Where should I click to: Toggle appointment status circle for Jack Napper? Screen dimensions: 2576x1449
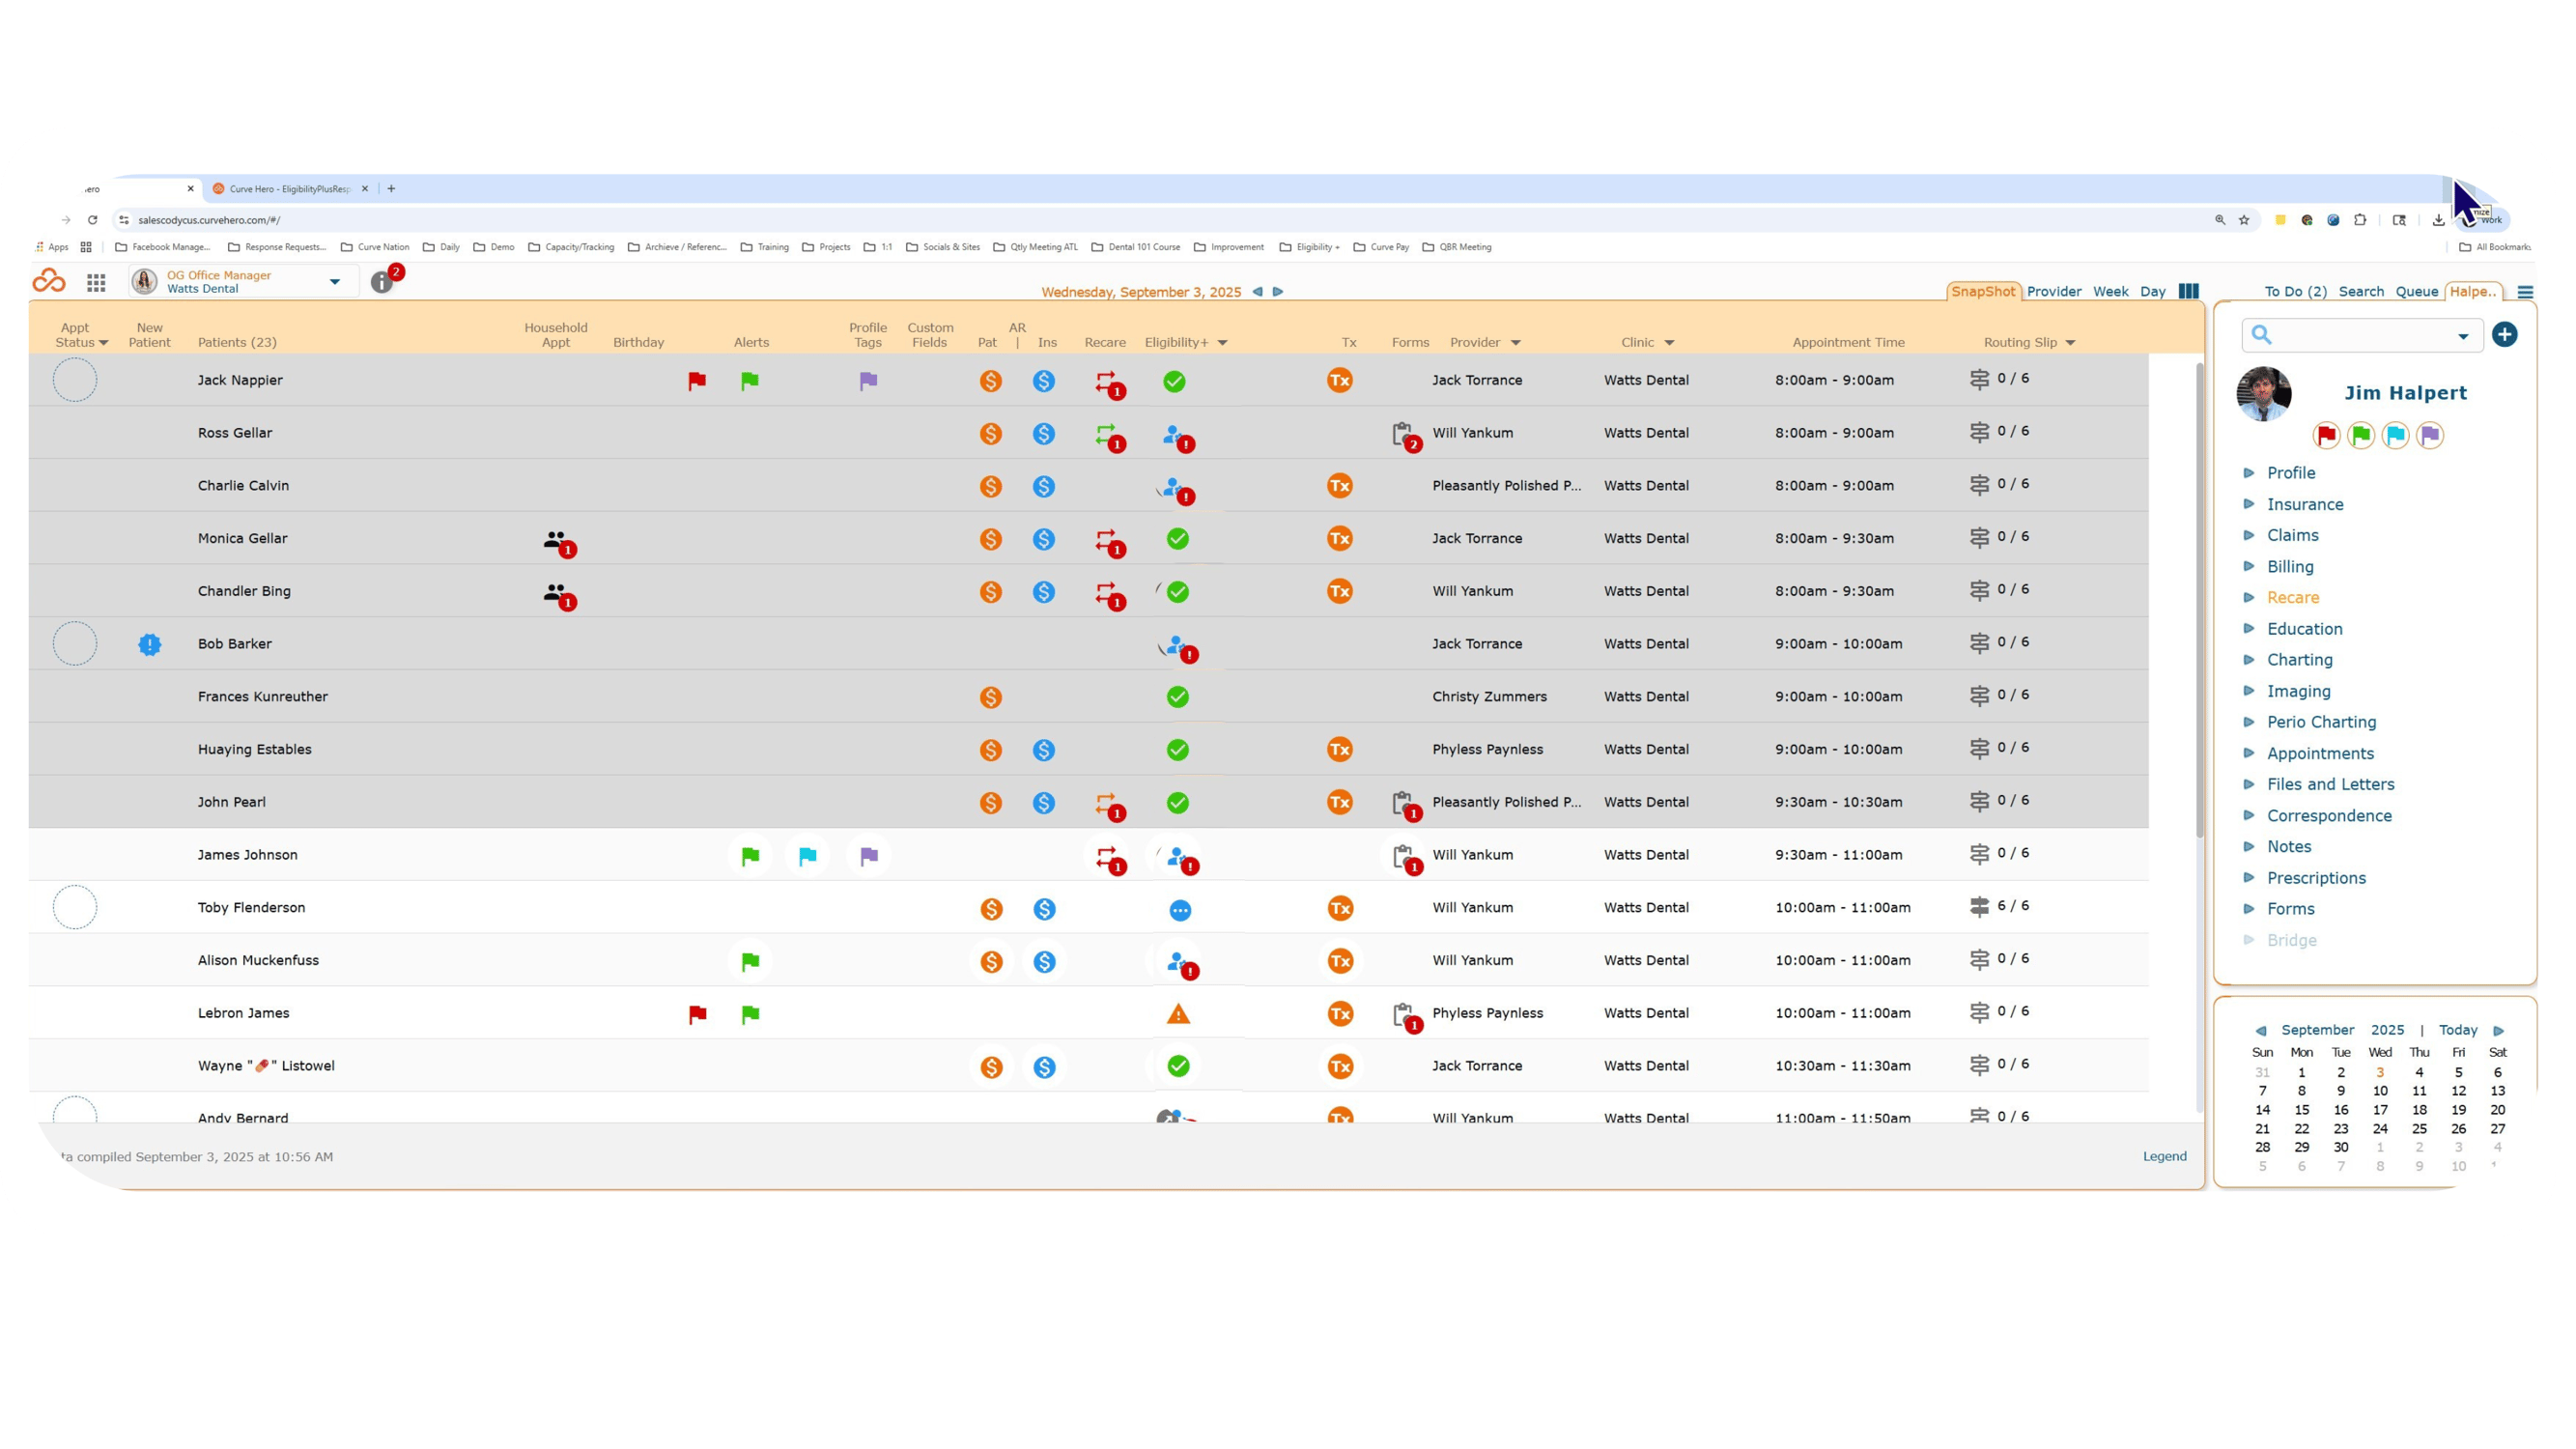coord(75,380)
